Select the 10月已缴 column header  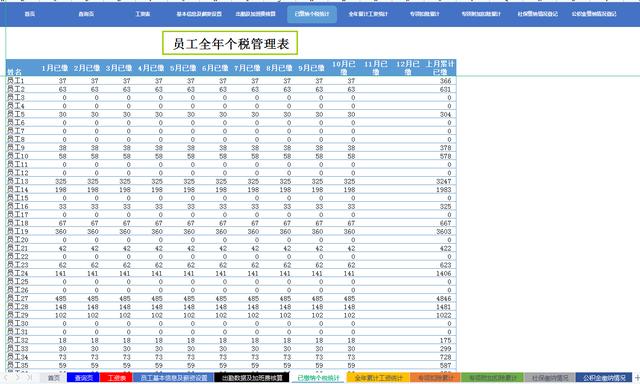[x=344, y=68]
